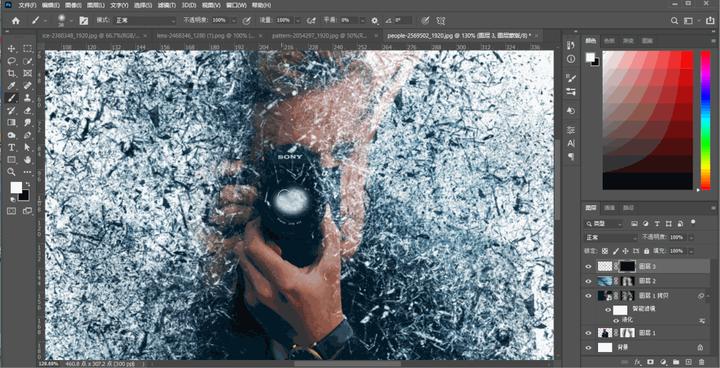Open the layer blend mode dropdown
This screenshot has width=720, height=368.
611,238
